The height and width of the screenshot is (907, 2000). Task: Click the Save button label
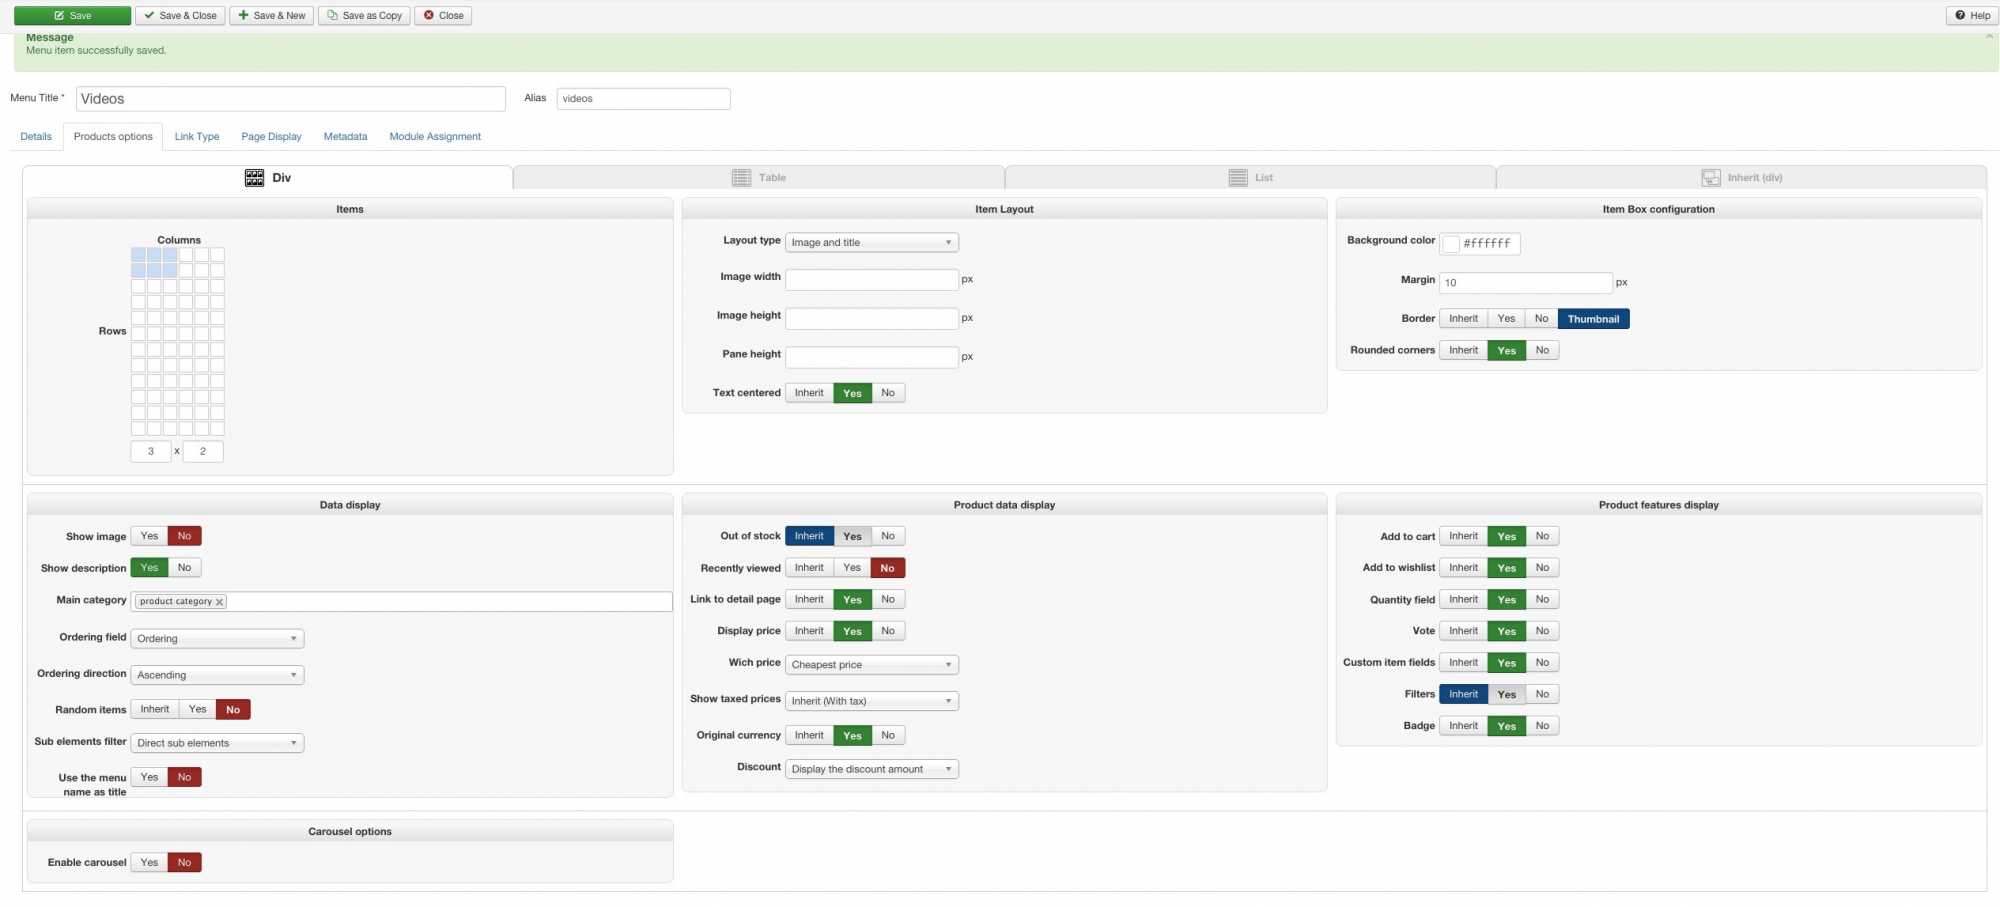[x=81, y=16]
